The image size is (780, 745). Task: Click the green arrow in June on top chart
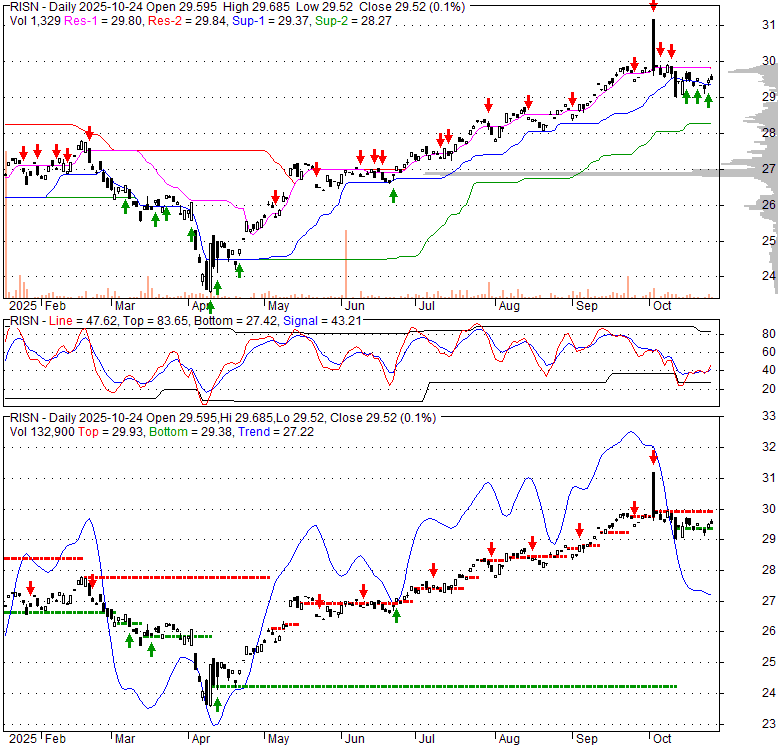point(393,195)
